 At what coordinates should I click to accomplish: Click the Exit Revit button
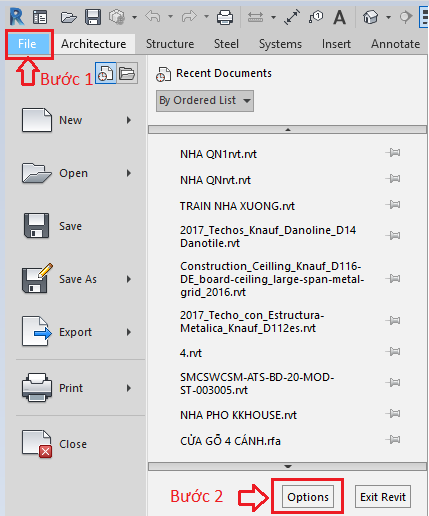[x=383, y=497]
